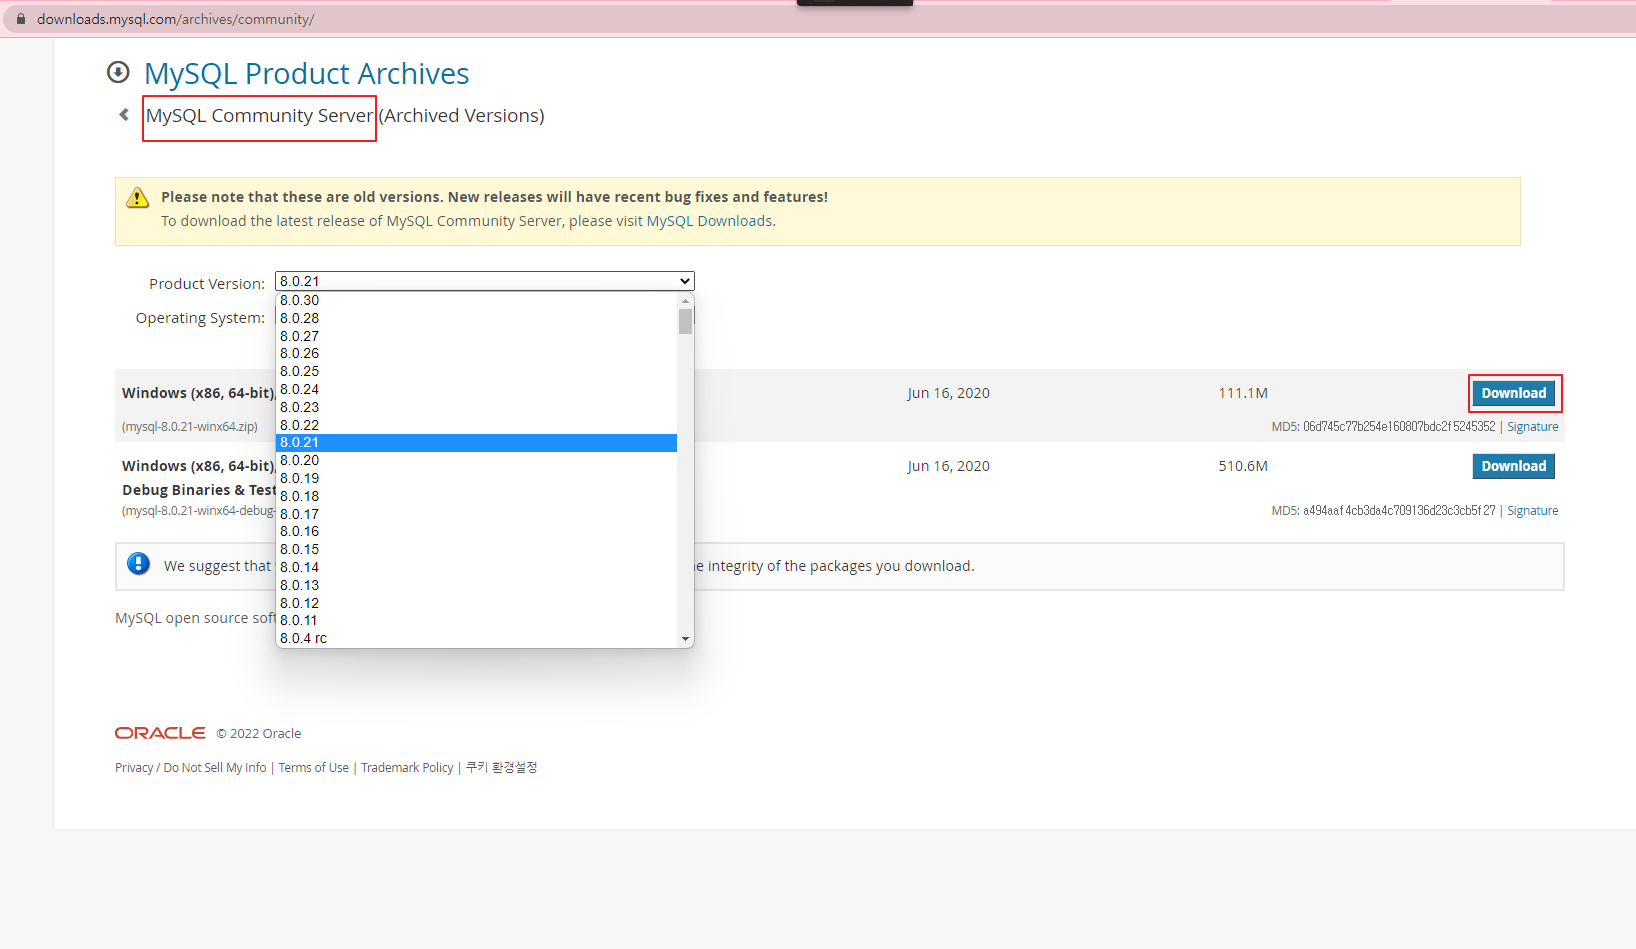This screenshot has height=949, width=1636.
Task: Click the mysql-8.0.21-winx64.zip filename text
Action: click(190, 426)
